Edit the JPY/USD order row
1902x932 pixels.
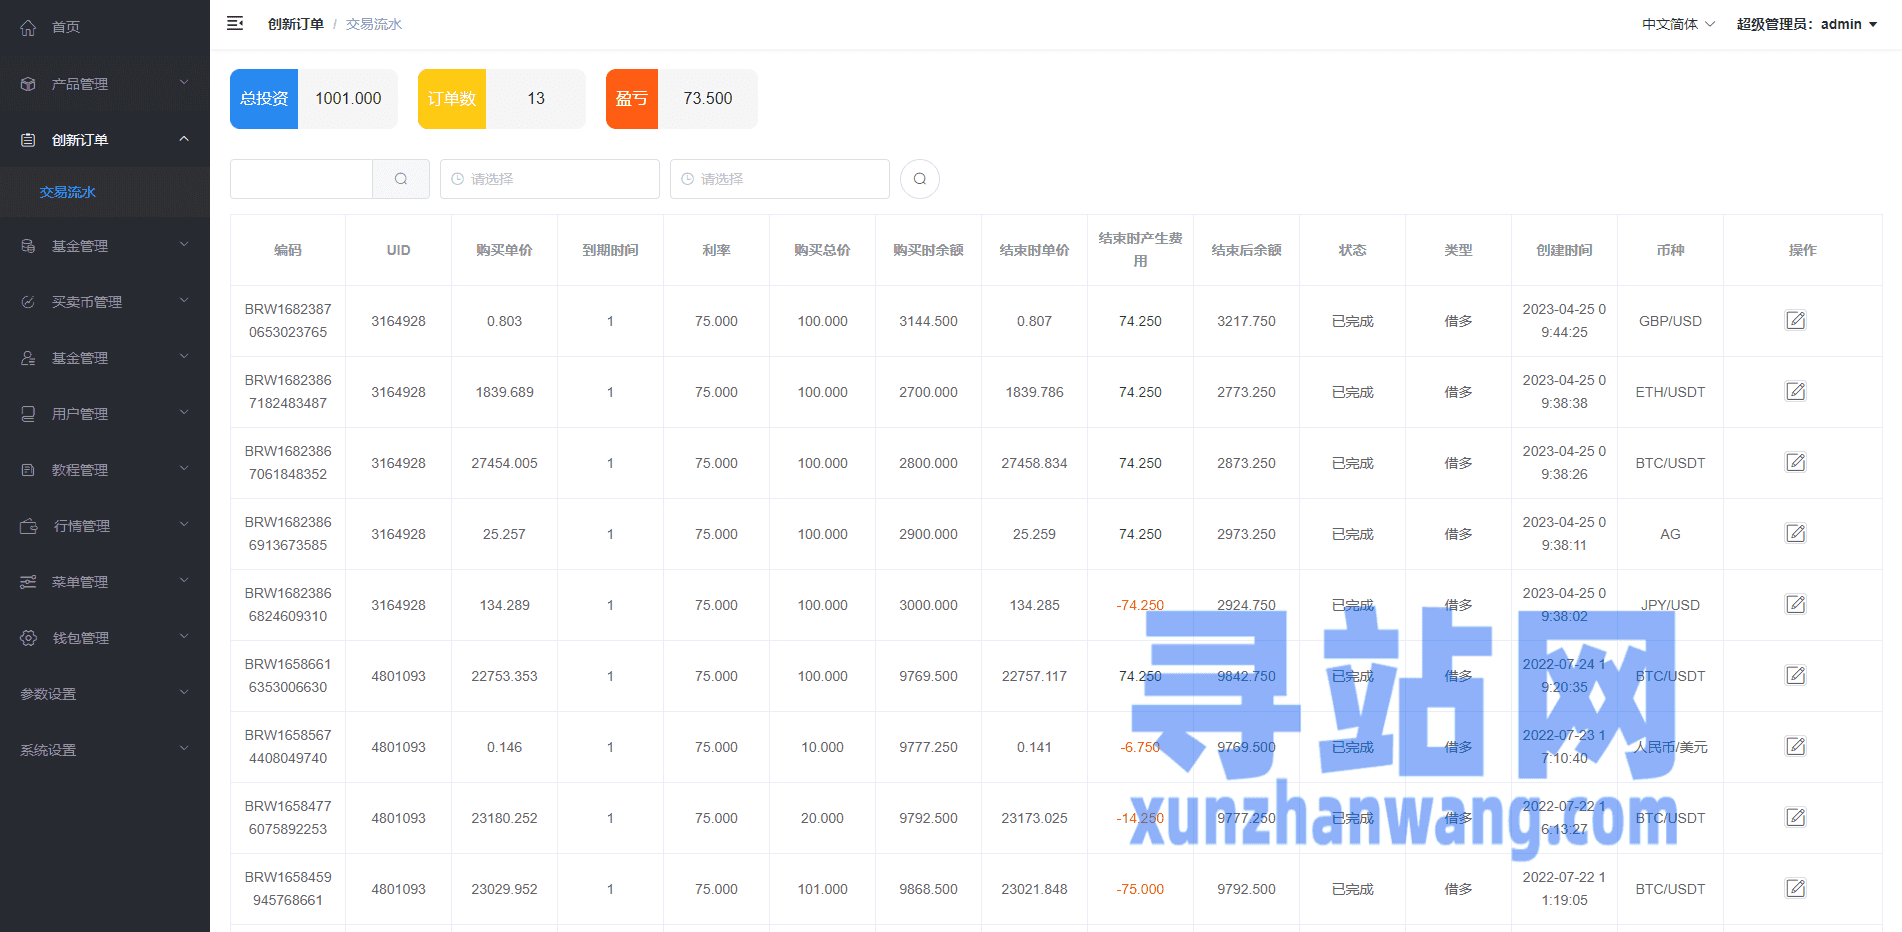click(1795, 605)
